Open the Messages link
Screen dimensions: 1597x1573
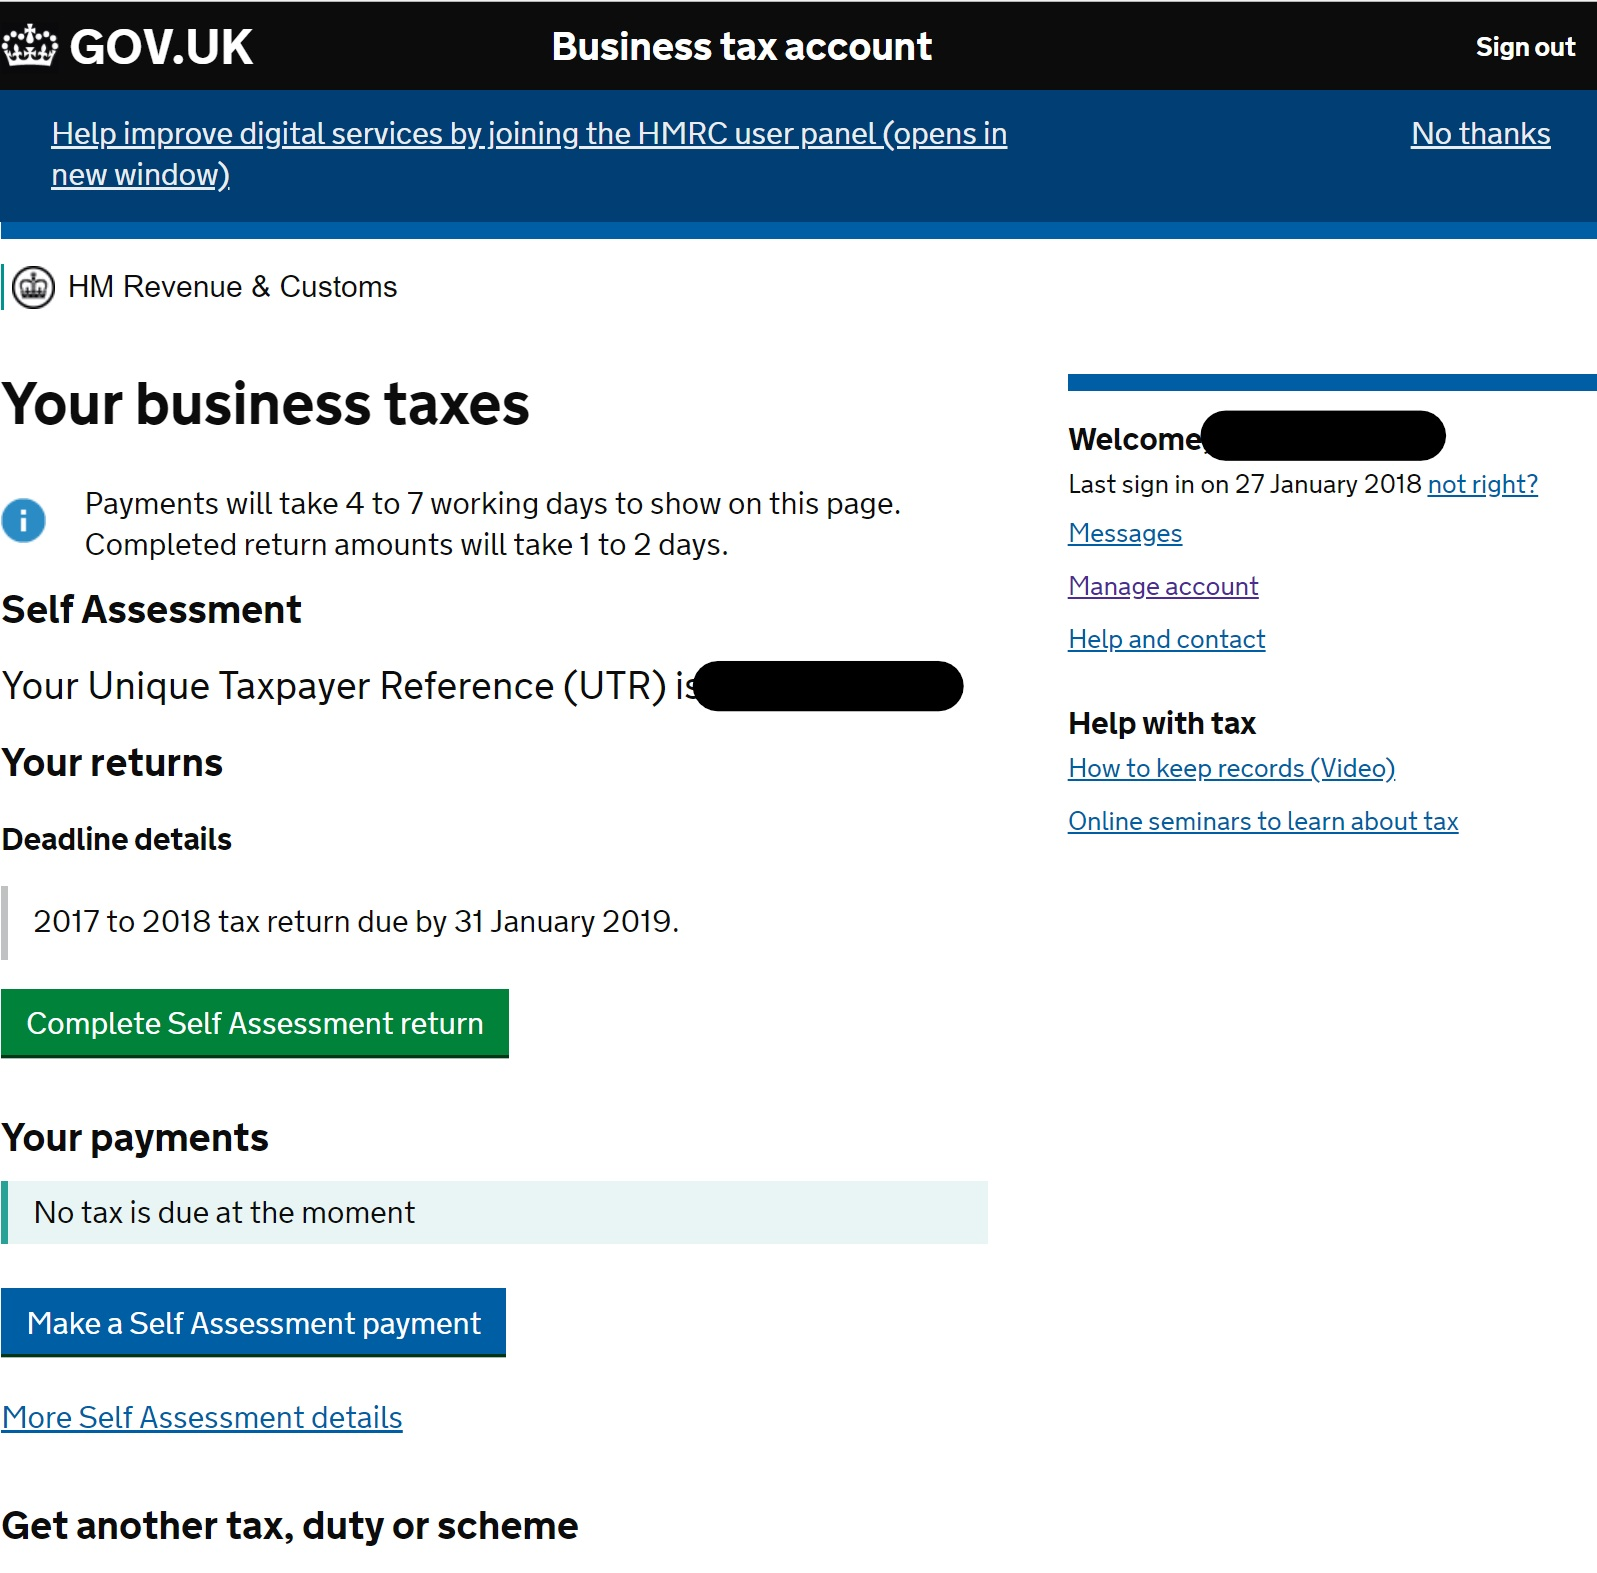[x=1125, y=533]
